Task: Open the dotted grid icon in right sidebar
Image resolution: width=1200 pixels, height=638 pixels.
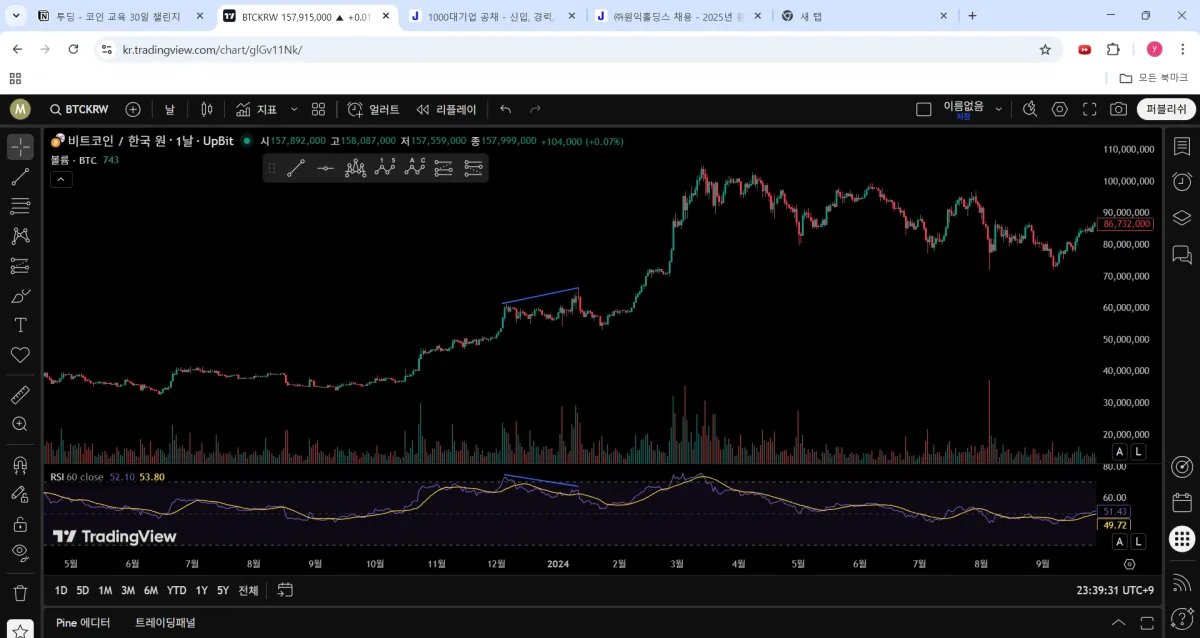Action: coord(1182,539)
